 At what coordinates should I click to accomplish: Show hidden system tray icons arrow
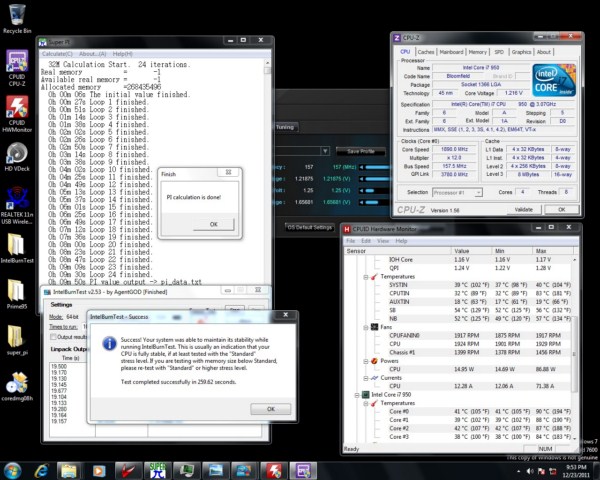coord(518,471)
